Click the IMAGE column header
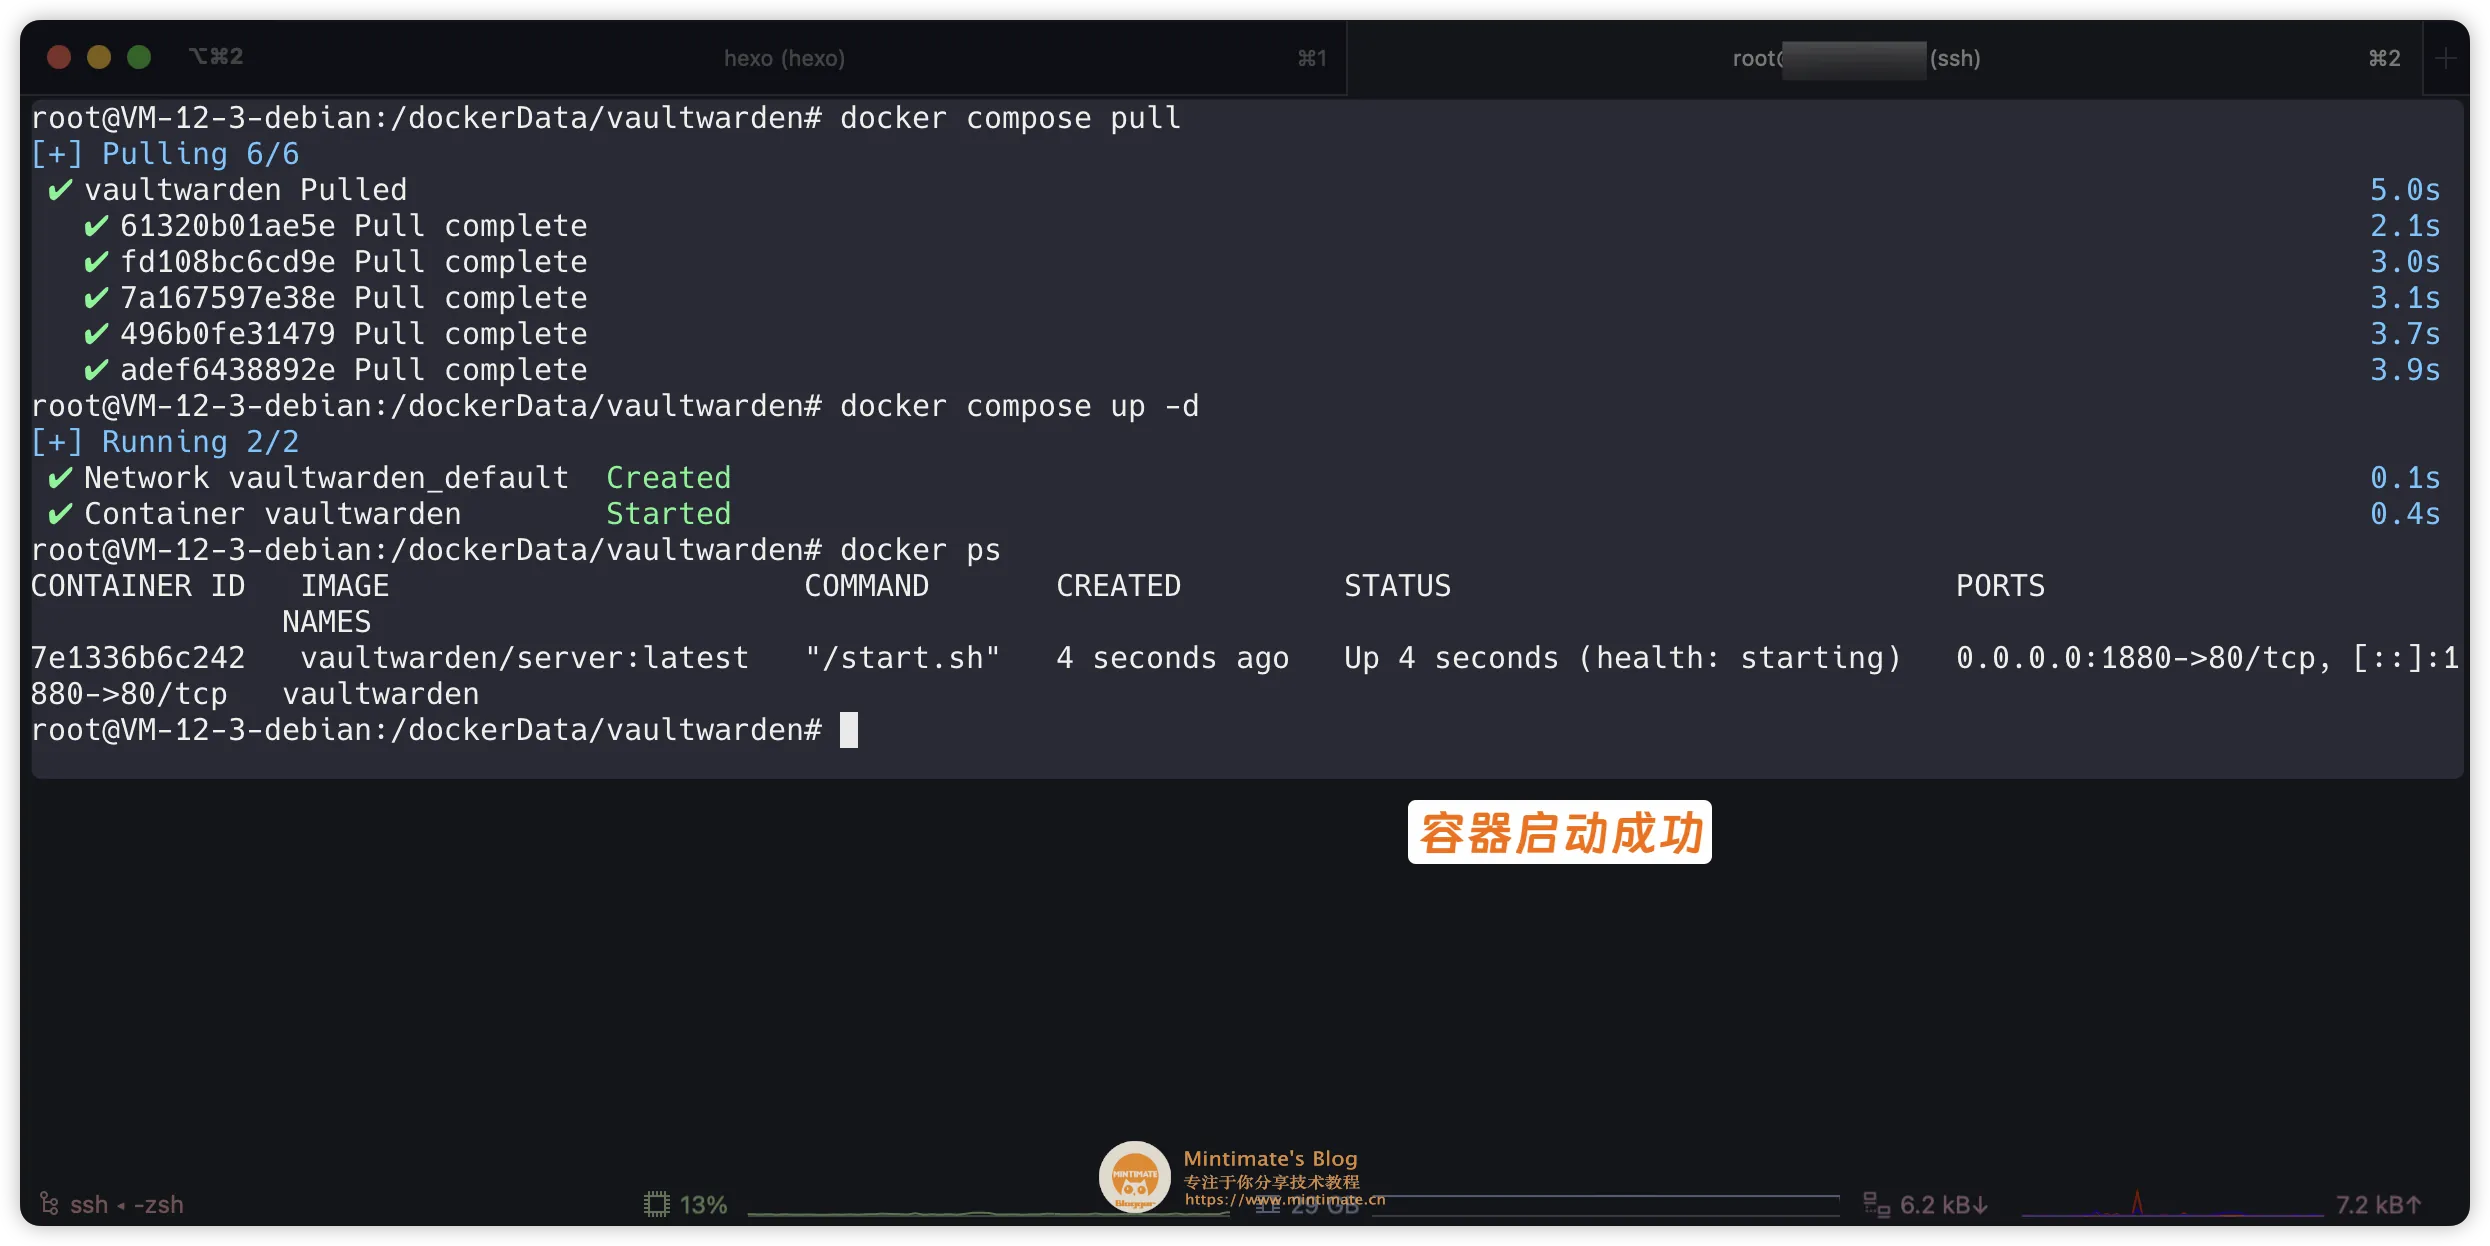The image size is (2490, 1246). pyautogui.click(x=345, y=586)
